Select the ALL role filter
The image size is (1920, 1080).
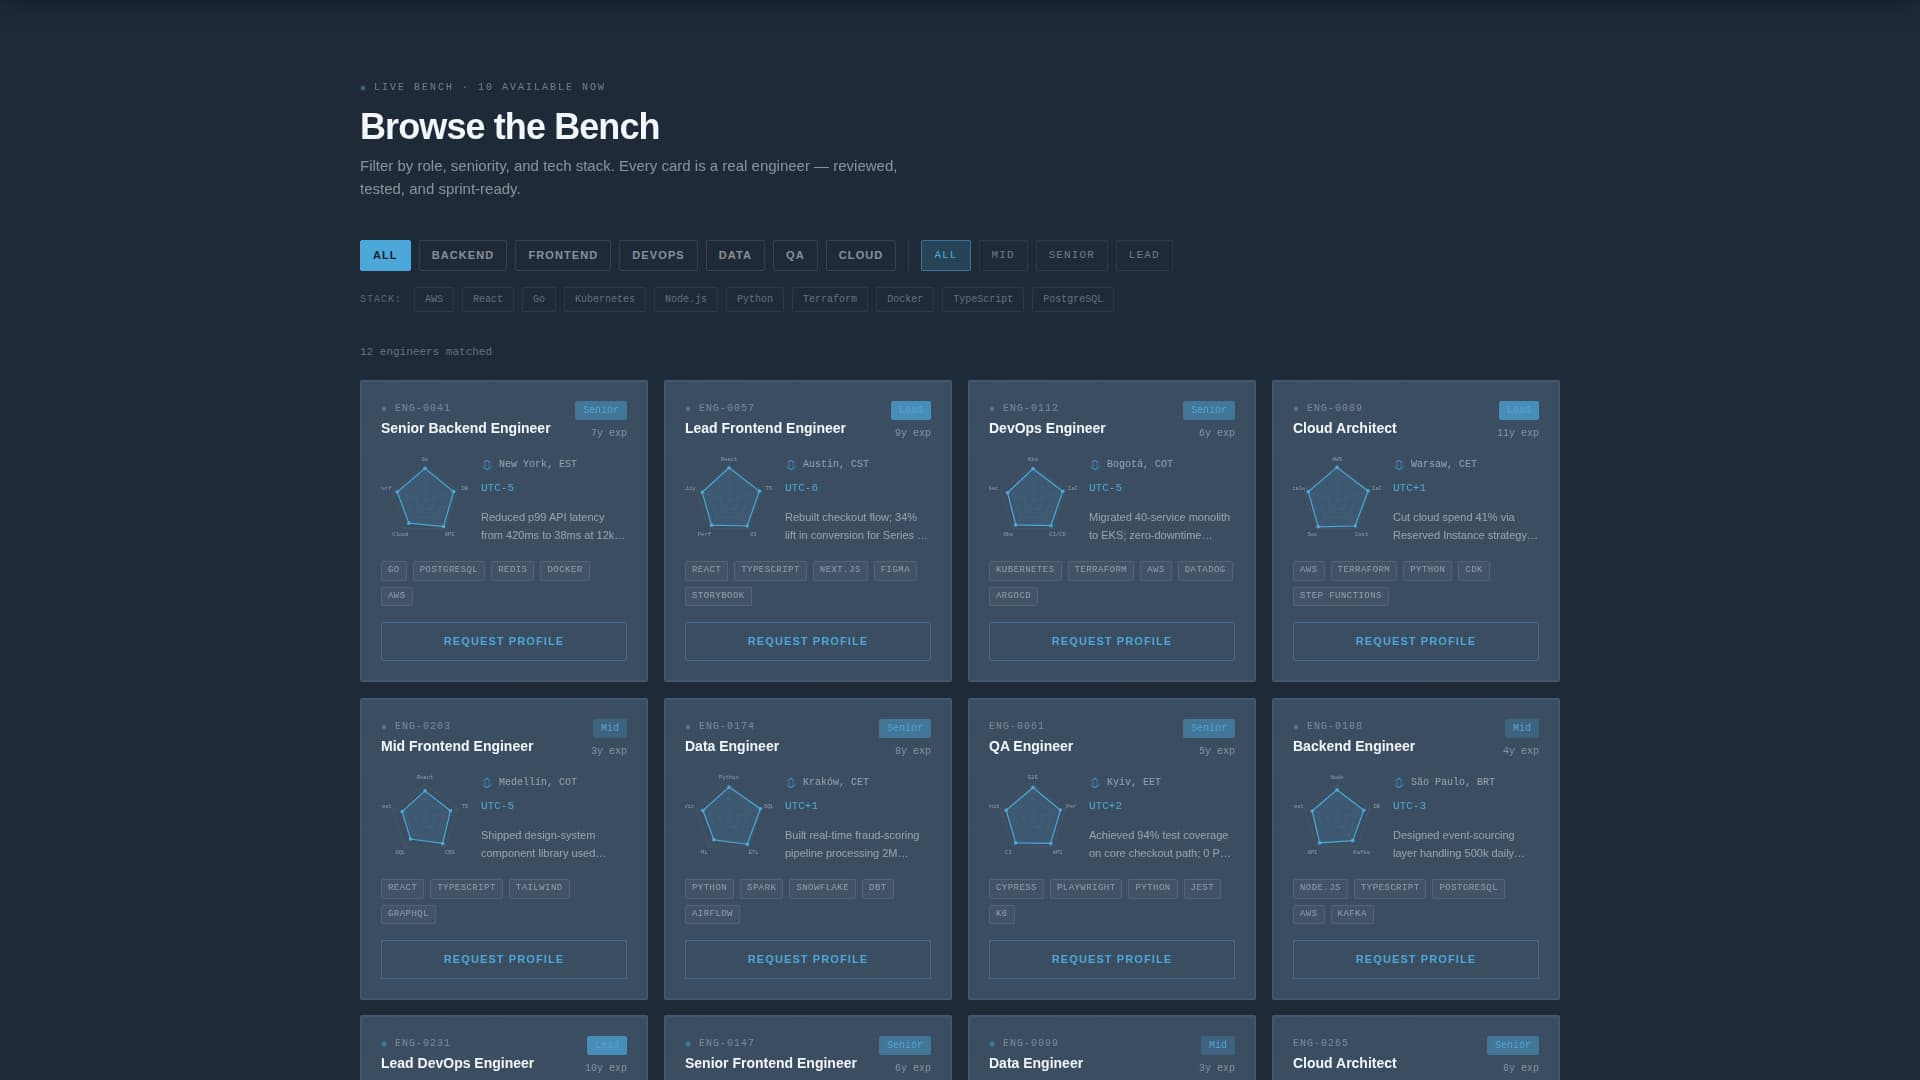385,255
